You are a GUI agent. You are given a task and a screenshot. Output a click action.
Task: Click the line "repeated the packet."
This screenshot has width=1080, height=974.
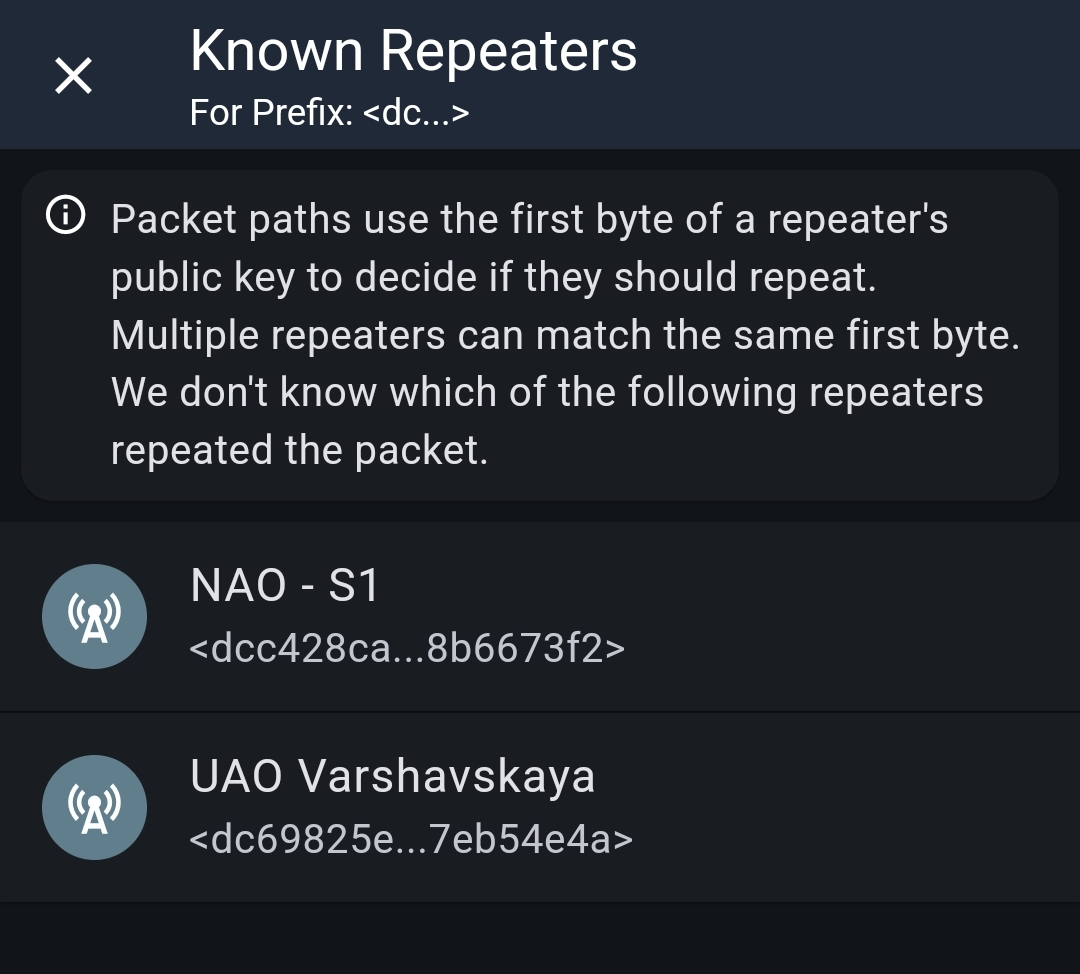[299, 451]
